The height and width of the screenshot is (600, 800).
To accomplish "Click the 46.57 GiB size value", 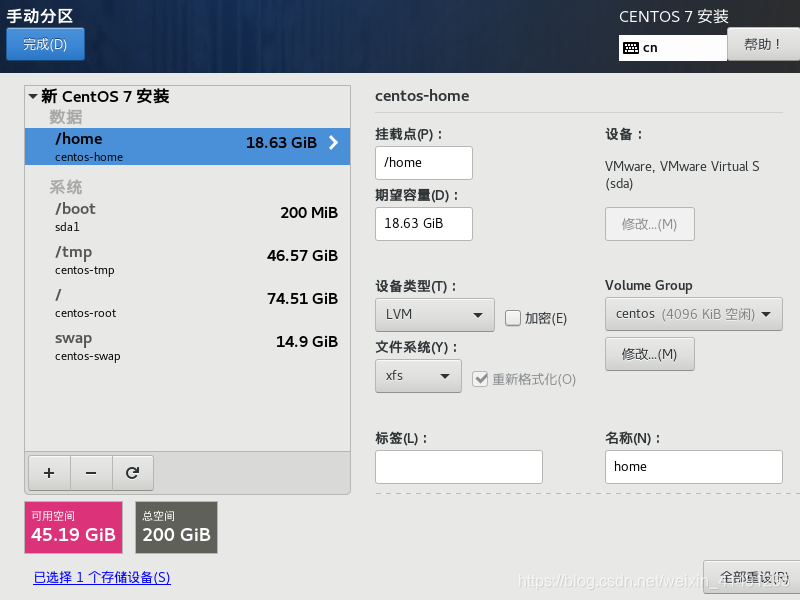I will coord(302,256).
